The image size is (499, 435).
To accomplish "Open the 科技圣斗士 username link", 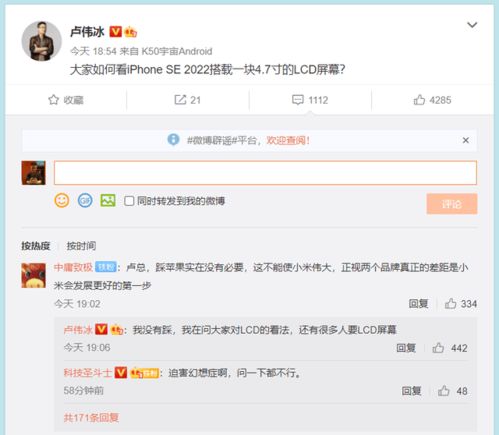I will tap(88, 373).
